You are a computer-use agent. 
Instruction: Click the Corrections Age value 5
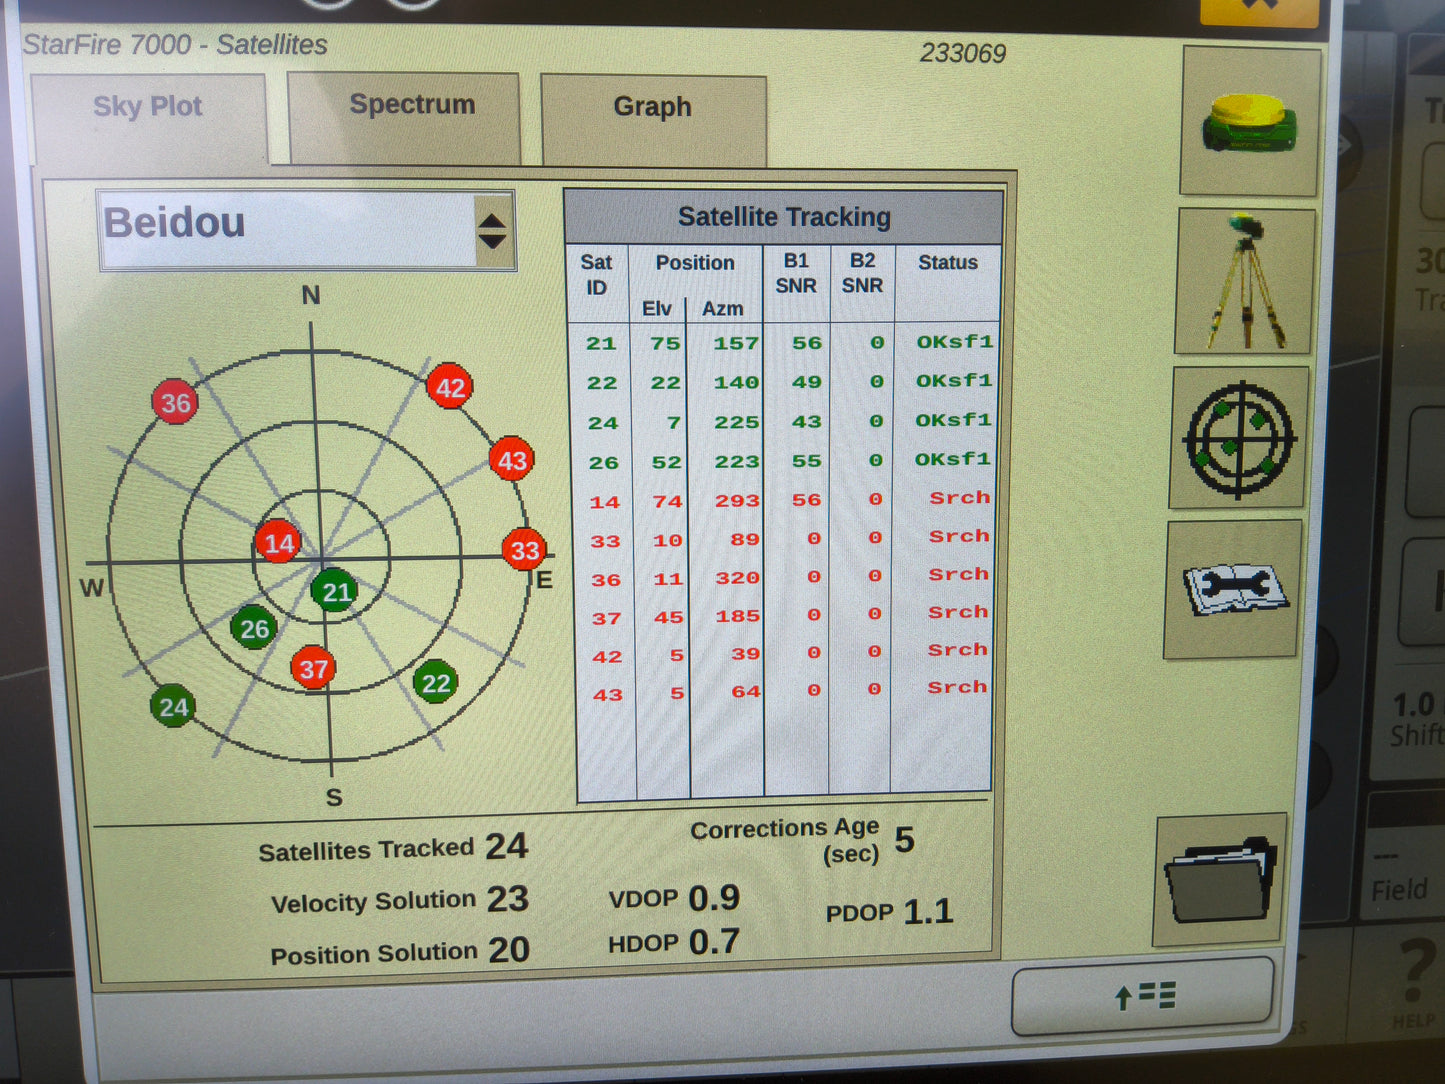[904, 840]
